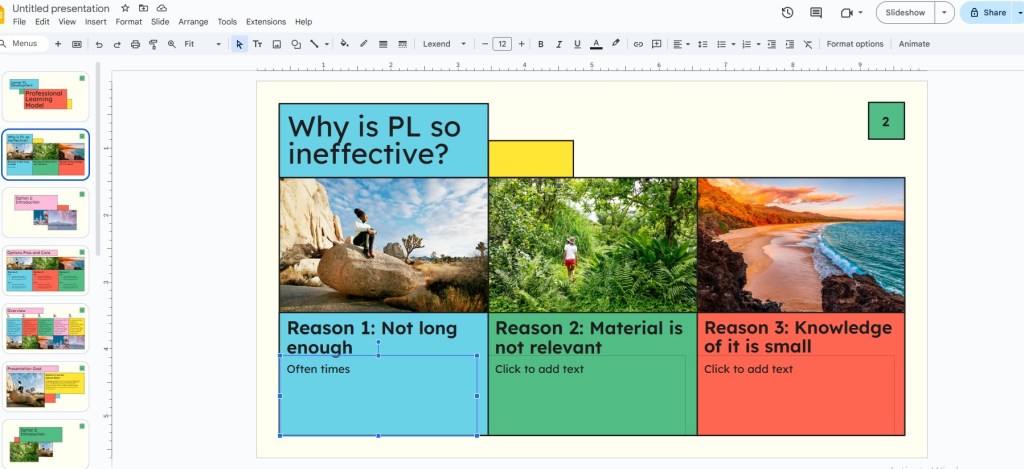The height and width of the screenshot is (469, 1024).
Task: Open the comments panel icon
Action: point(816,13)
